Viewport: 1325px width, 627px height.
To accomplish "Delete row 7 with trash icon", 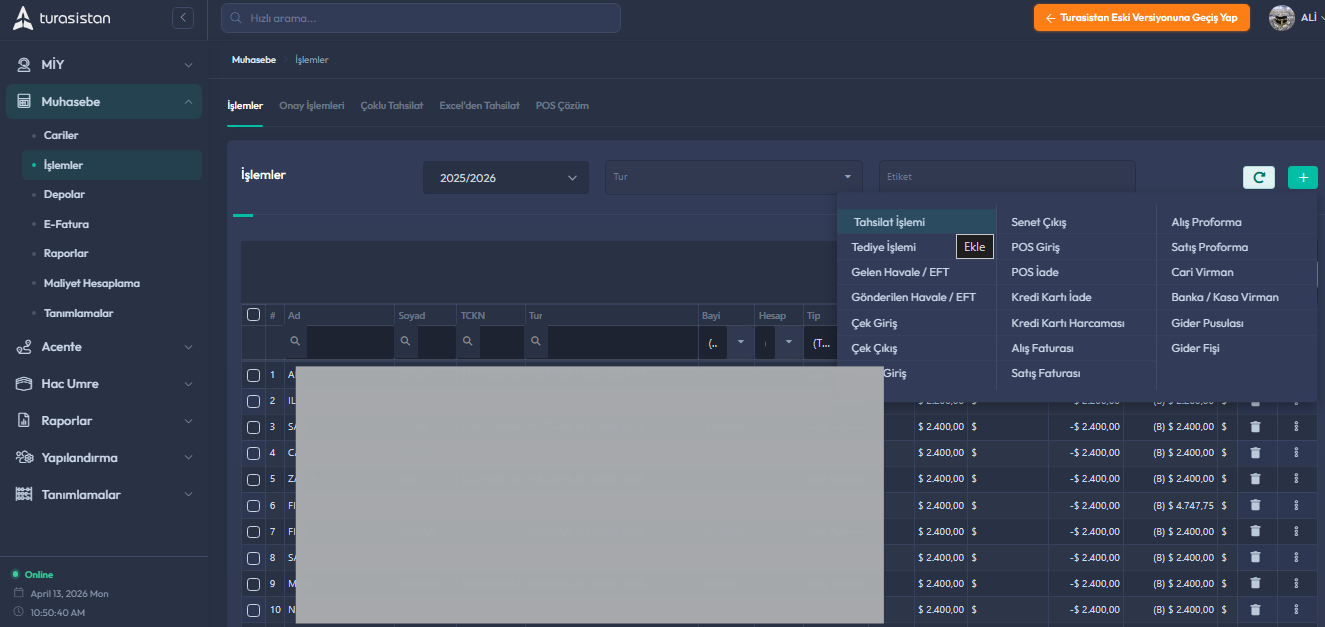I will point(1255,531).
